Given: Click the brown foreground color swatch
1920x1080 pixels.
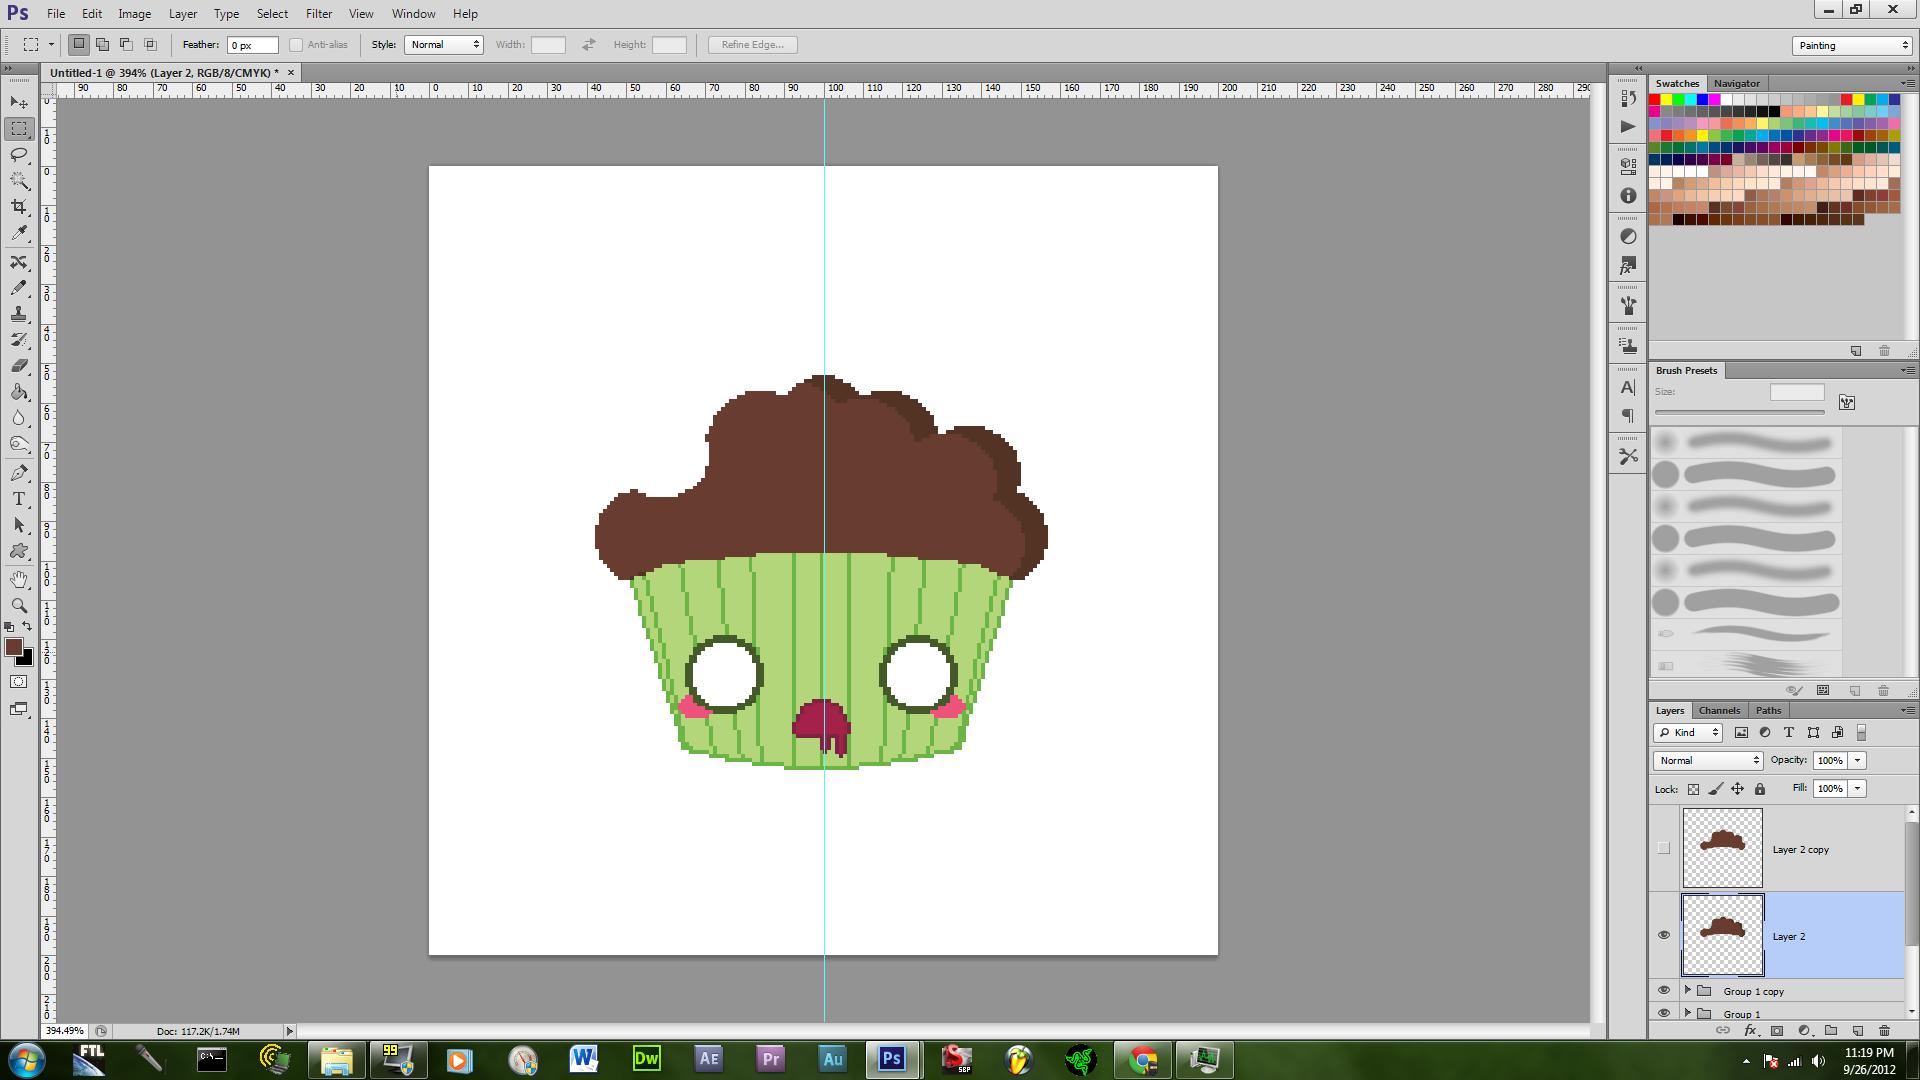Looking at the screenshot, I should [13, 647].
